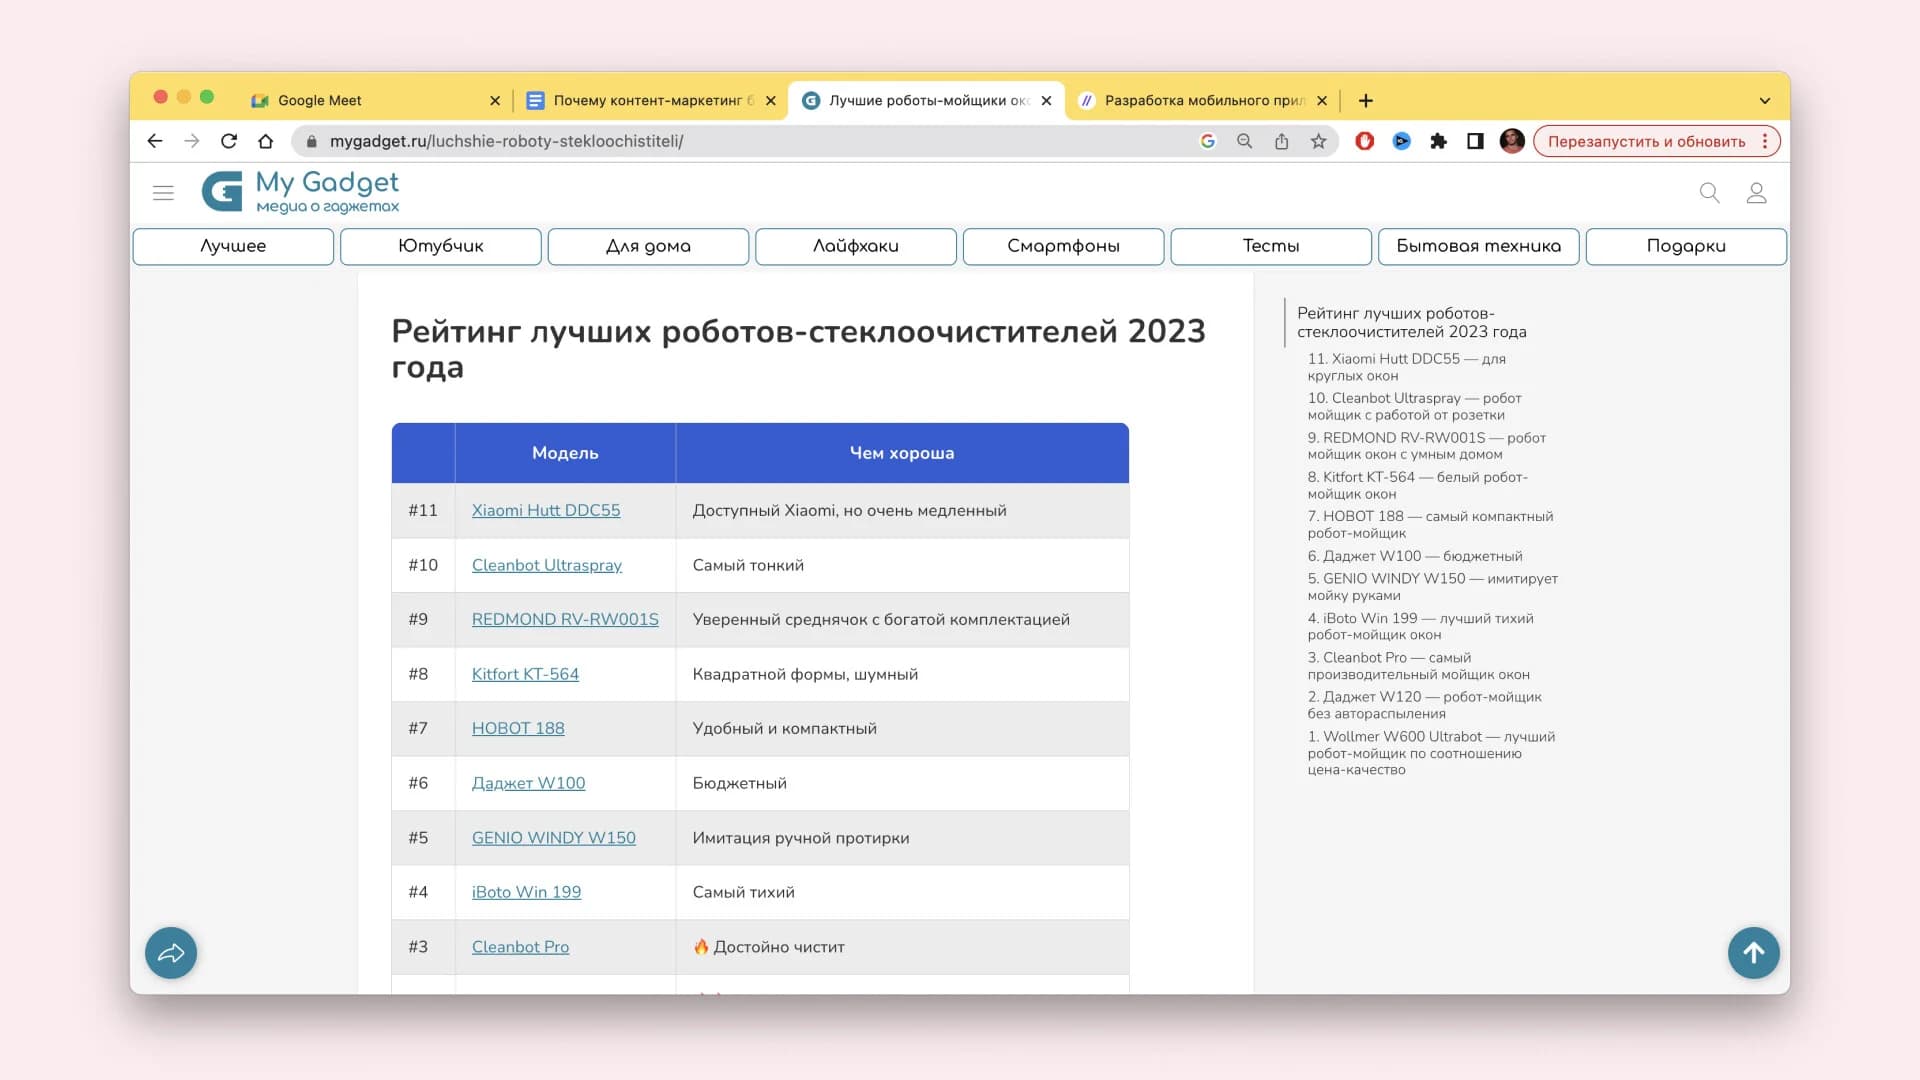Viewport: 1920px width, 1080px height.
Task: Close the Разработка мобильного tab
Action: [1322, 101]
